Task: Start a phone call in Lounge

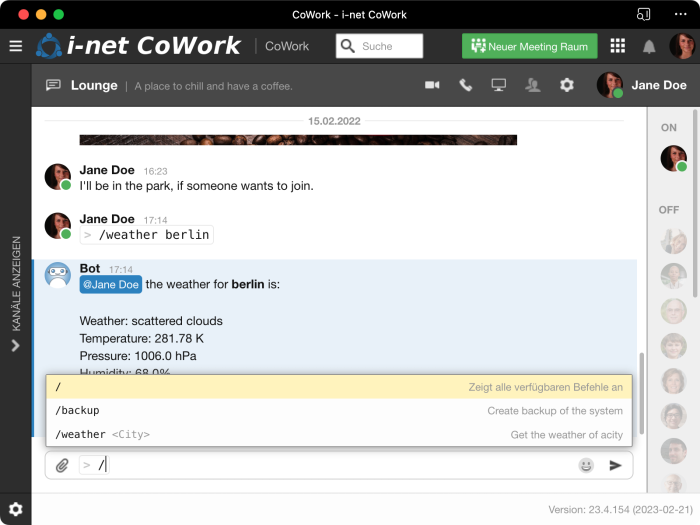Action: click(466, 86)
